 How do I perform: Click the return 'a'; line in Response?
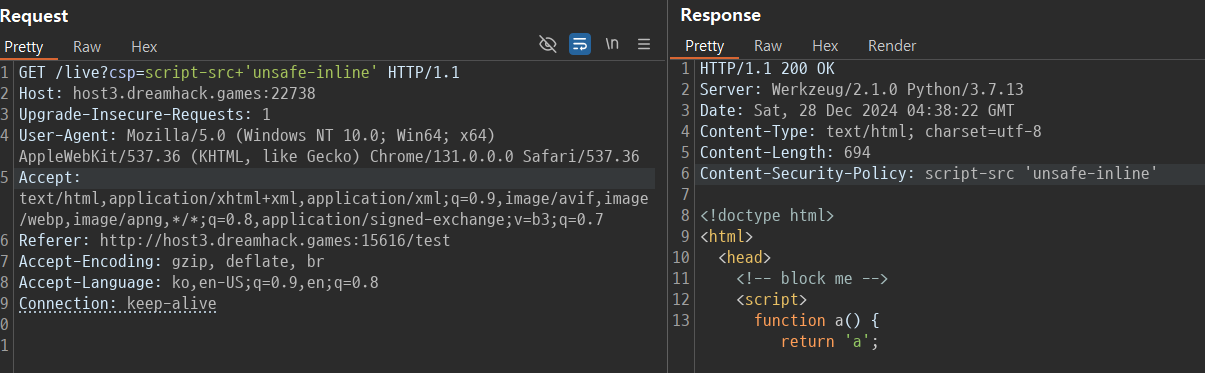click(829, 341)
